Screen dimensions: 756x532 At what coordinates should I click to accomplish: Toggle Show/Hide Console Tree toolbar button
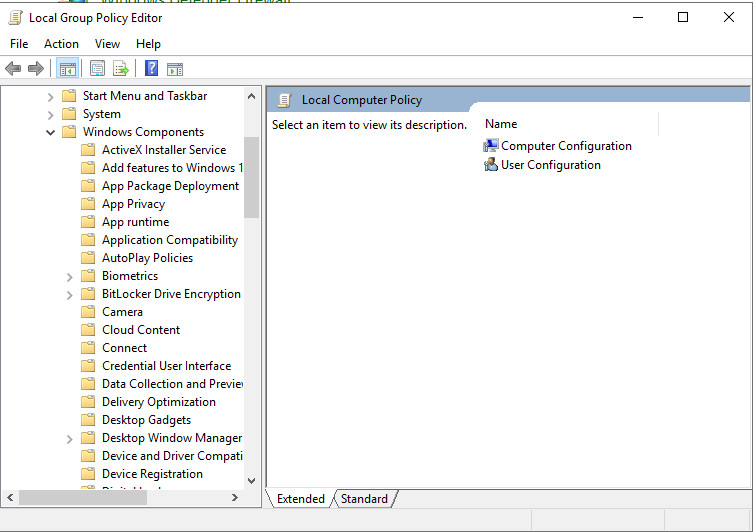[x=68, y=69]
